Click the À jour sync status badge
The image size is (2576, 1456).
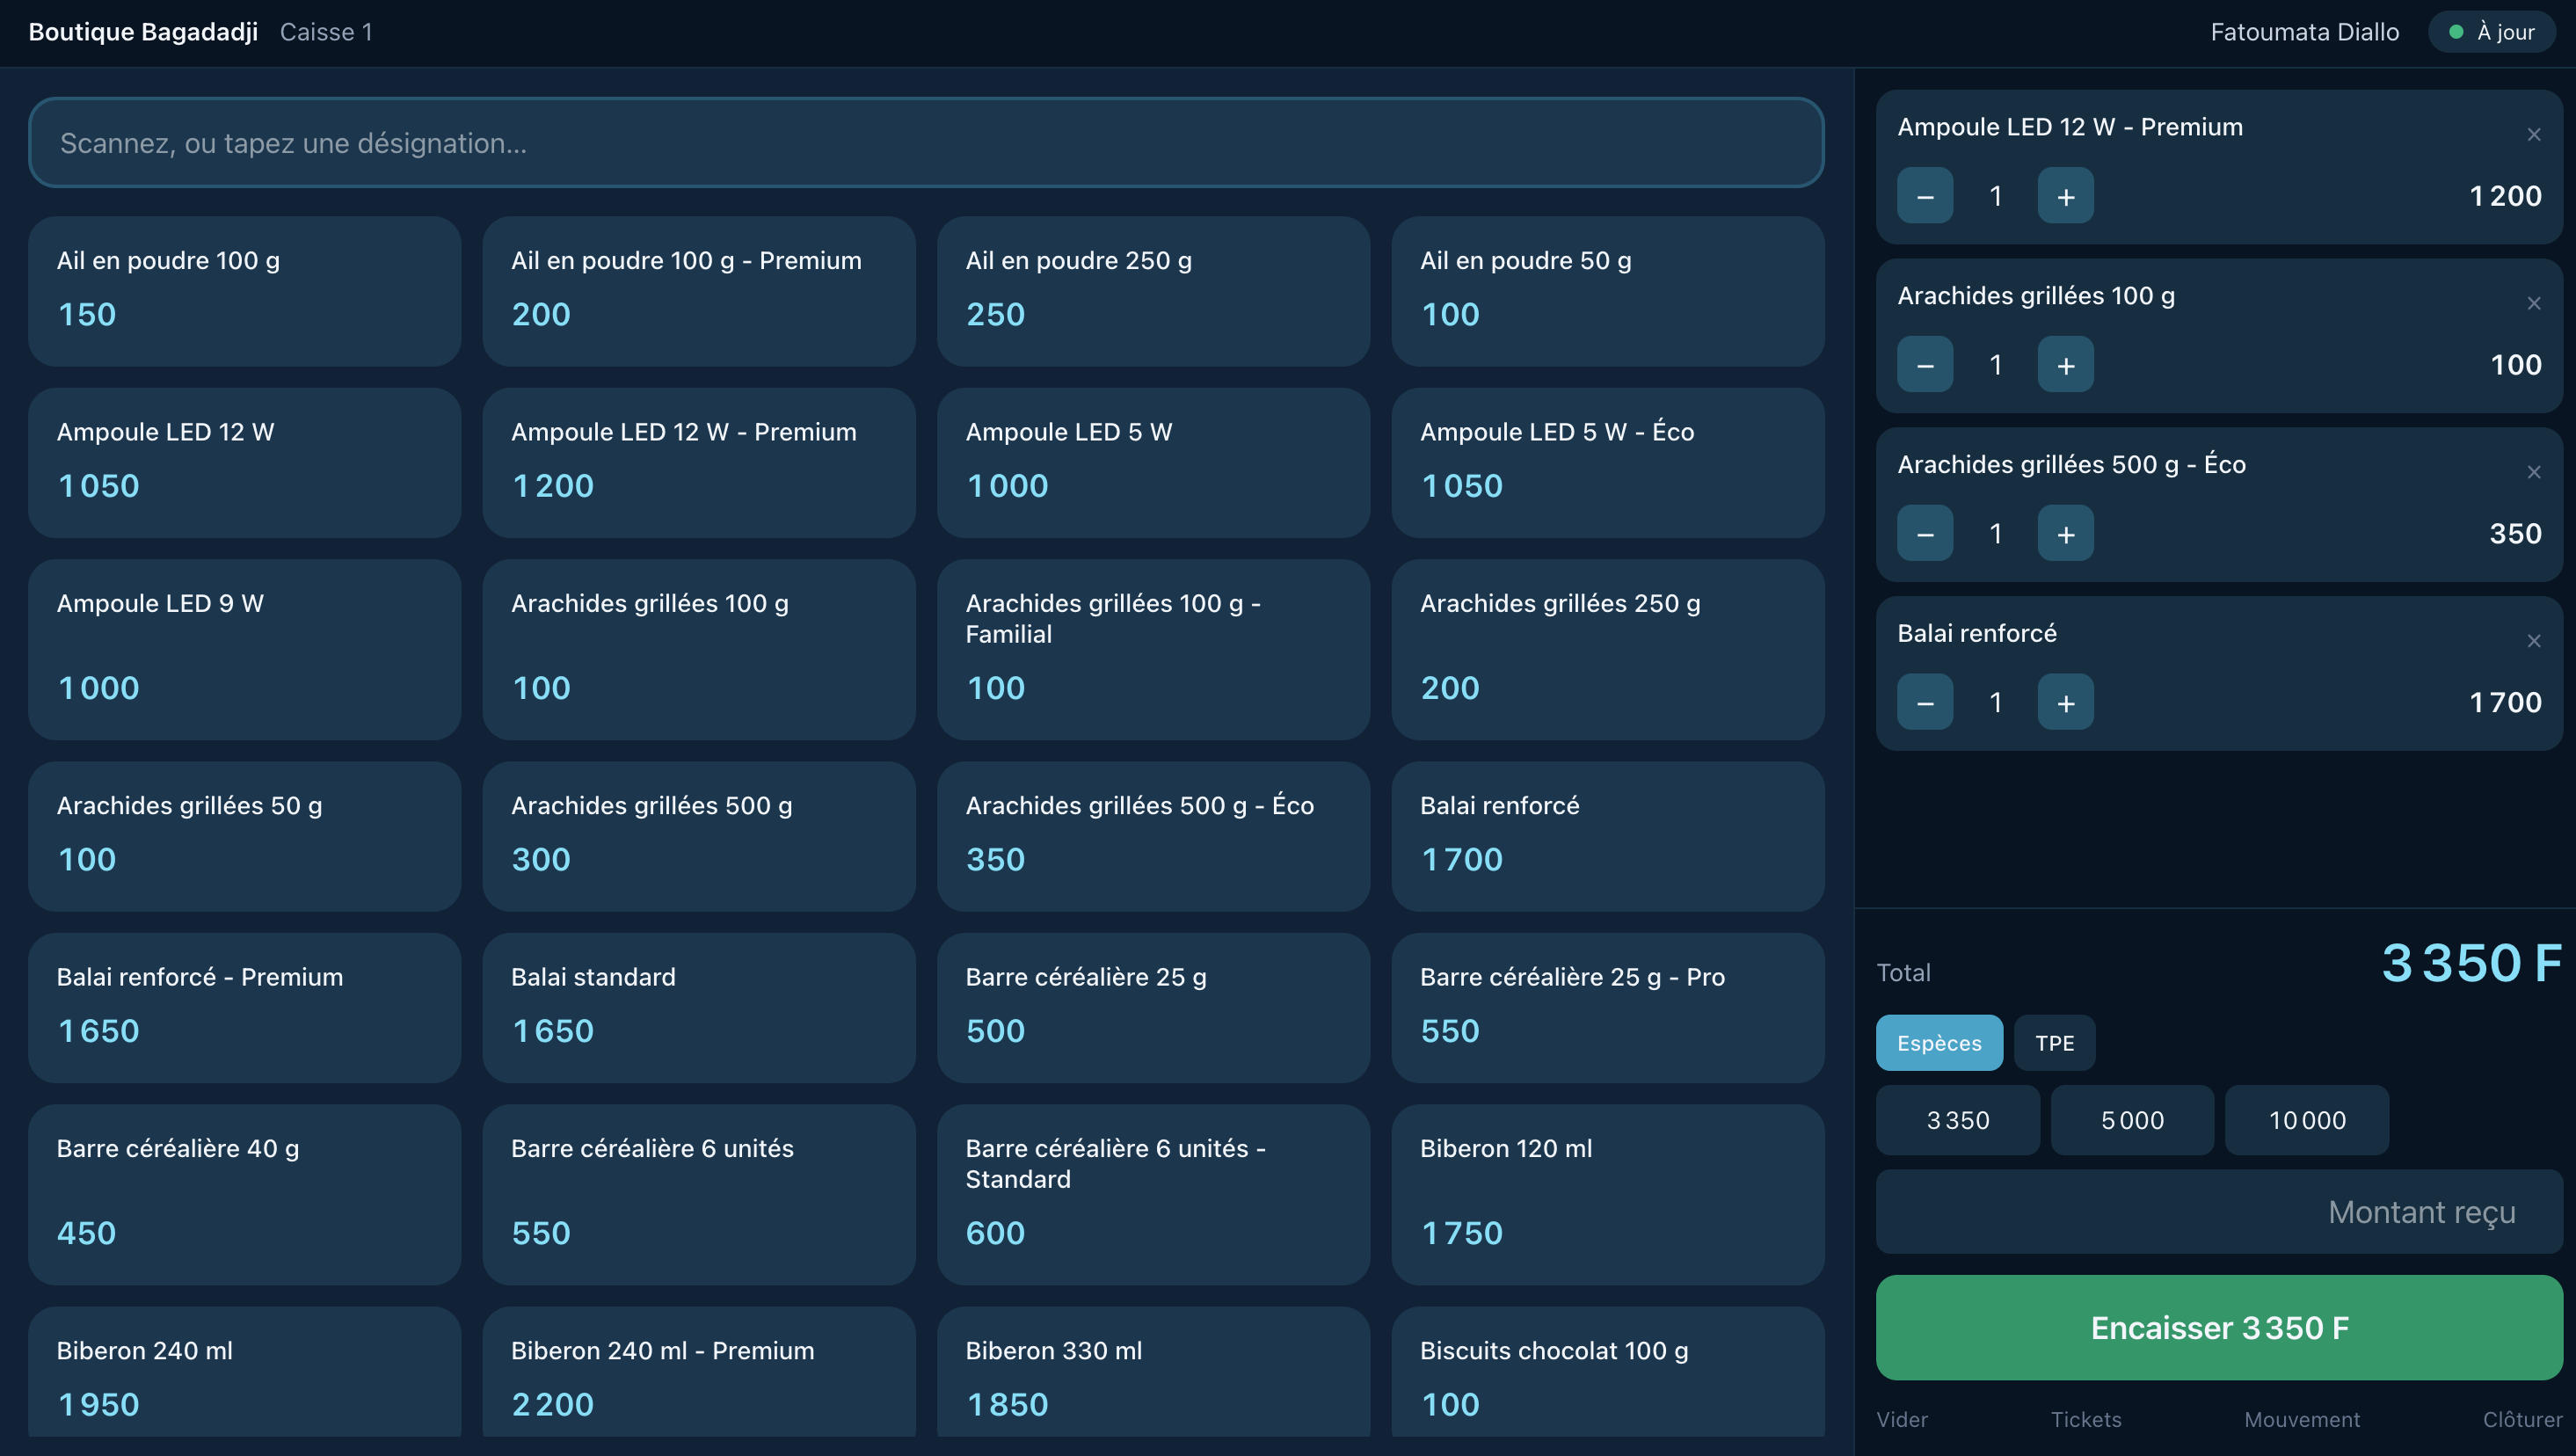coord(2491,32)
